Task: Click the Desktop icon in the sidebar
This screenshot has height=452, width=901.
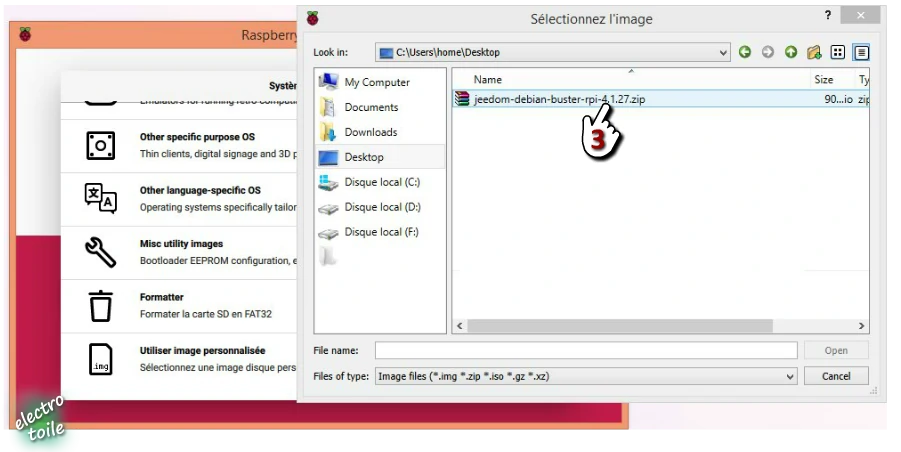Action: 328,157
